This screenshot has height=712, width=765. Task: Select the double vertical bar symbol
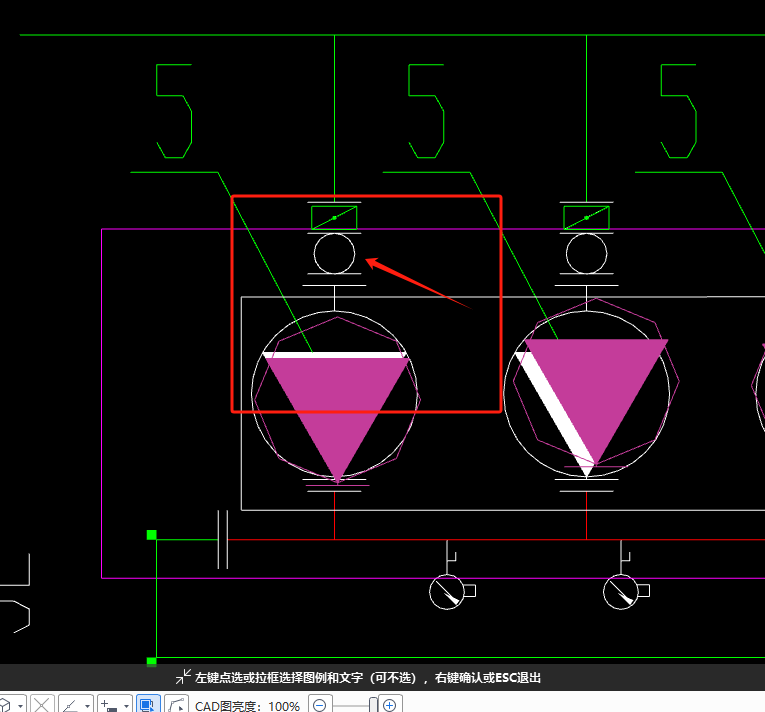222,539
